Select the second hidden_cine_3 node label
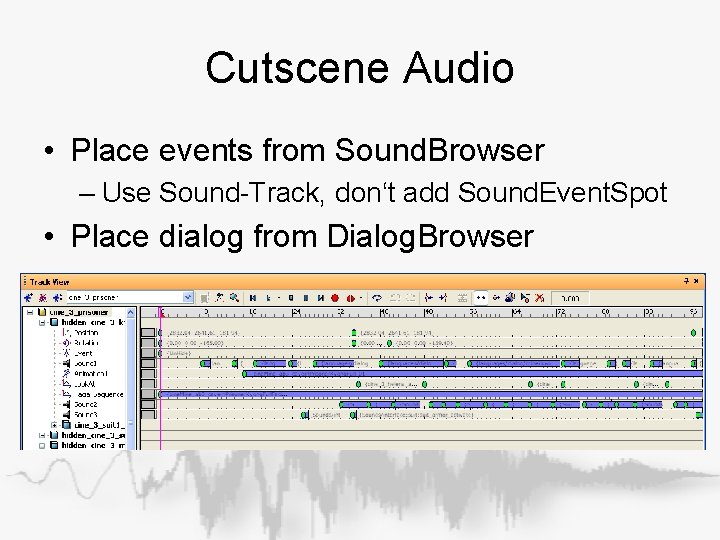The image size is (720, 540). pos(93,435)
